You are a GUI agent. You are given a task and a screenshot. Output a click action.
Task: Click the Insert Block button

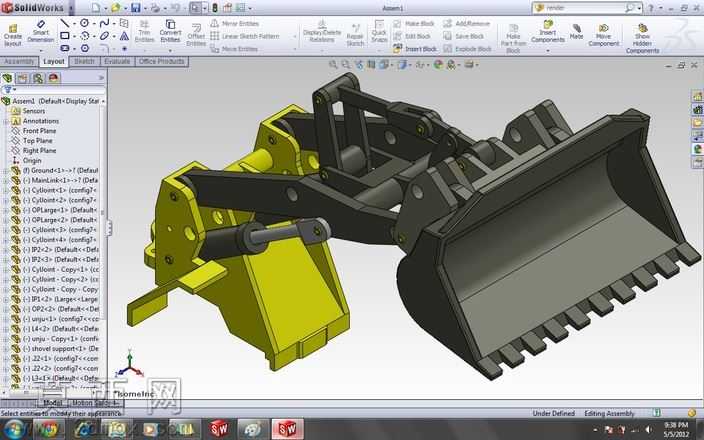(x=415, y=48)
